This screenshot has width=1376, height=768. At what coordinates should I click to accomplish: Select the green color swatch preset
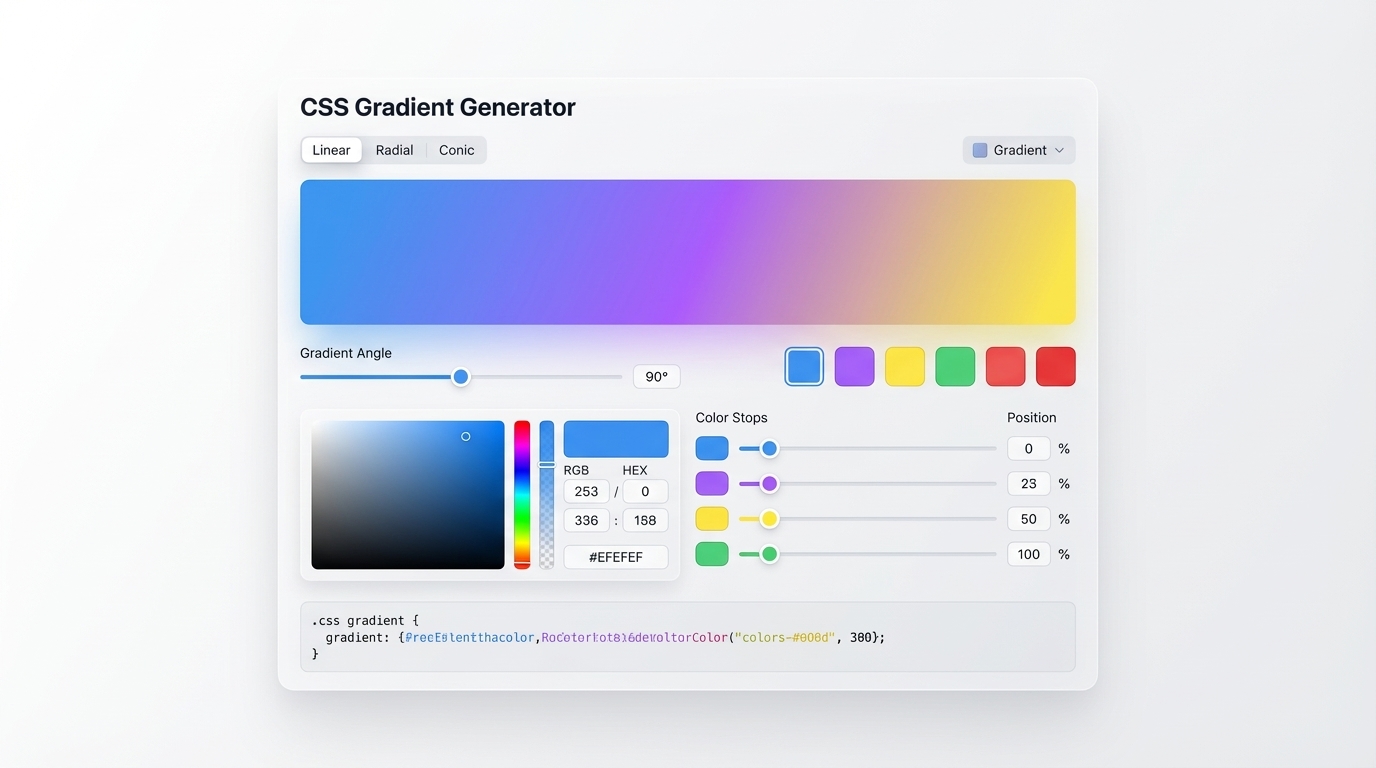point(955,366)
